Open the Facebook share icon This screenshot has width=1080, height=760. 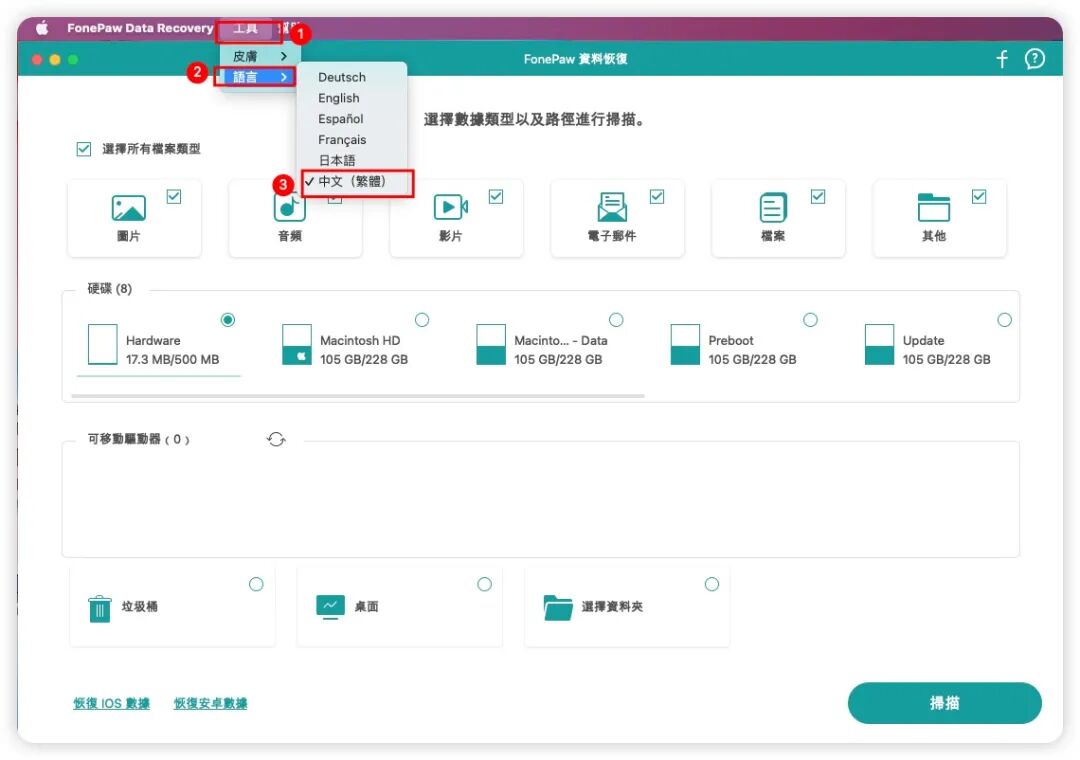[x=1002, y=59]
